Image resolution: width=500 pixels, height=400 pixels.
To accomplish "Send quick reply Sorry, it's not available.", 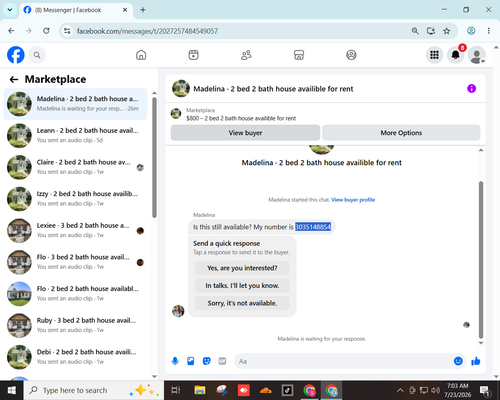I will pos(242,303).
